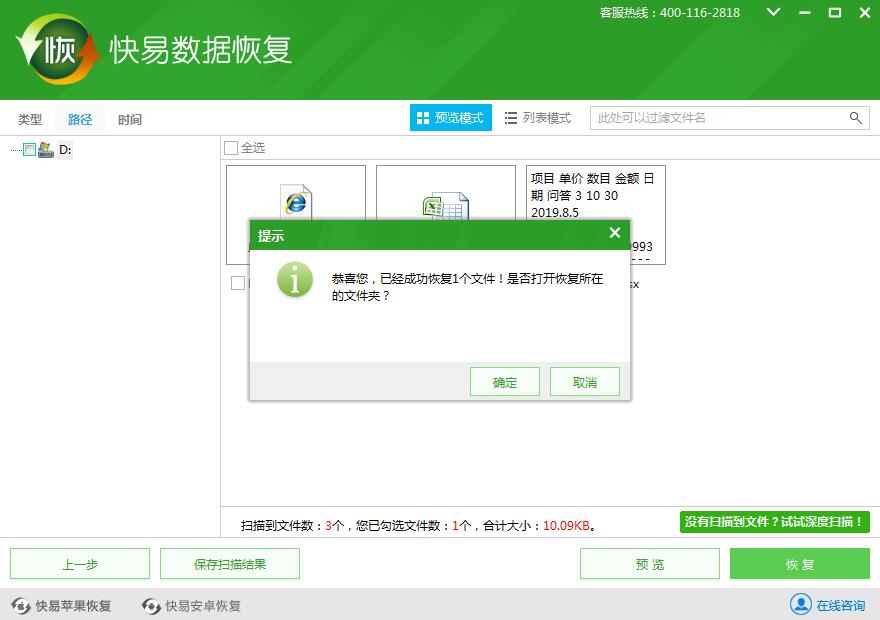Switch to 列表模式 list view icon
Viewport: 880px width, 620px height.
[x=512, y=117]
